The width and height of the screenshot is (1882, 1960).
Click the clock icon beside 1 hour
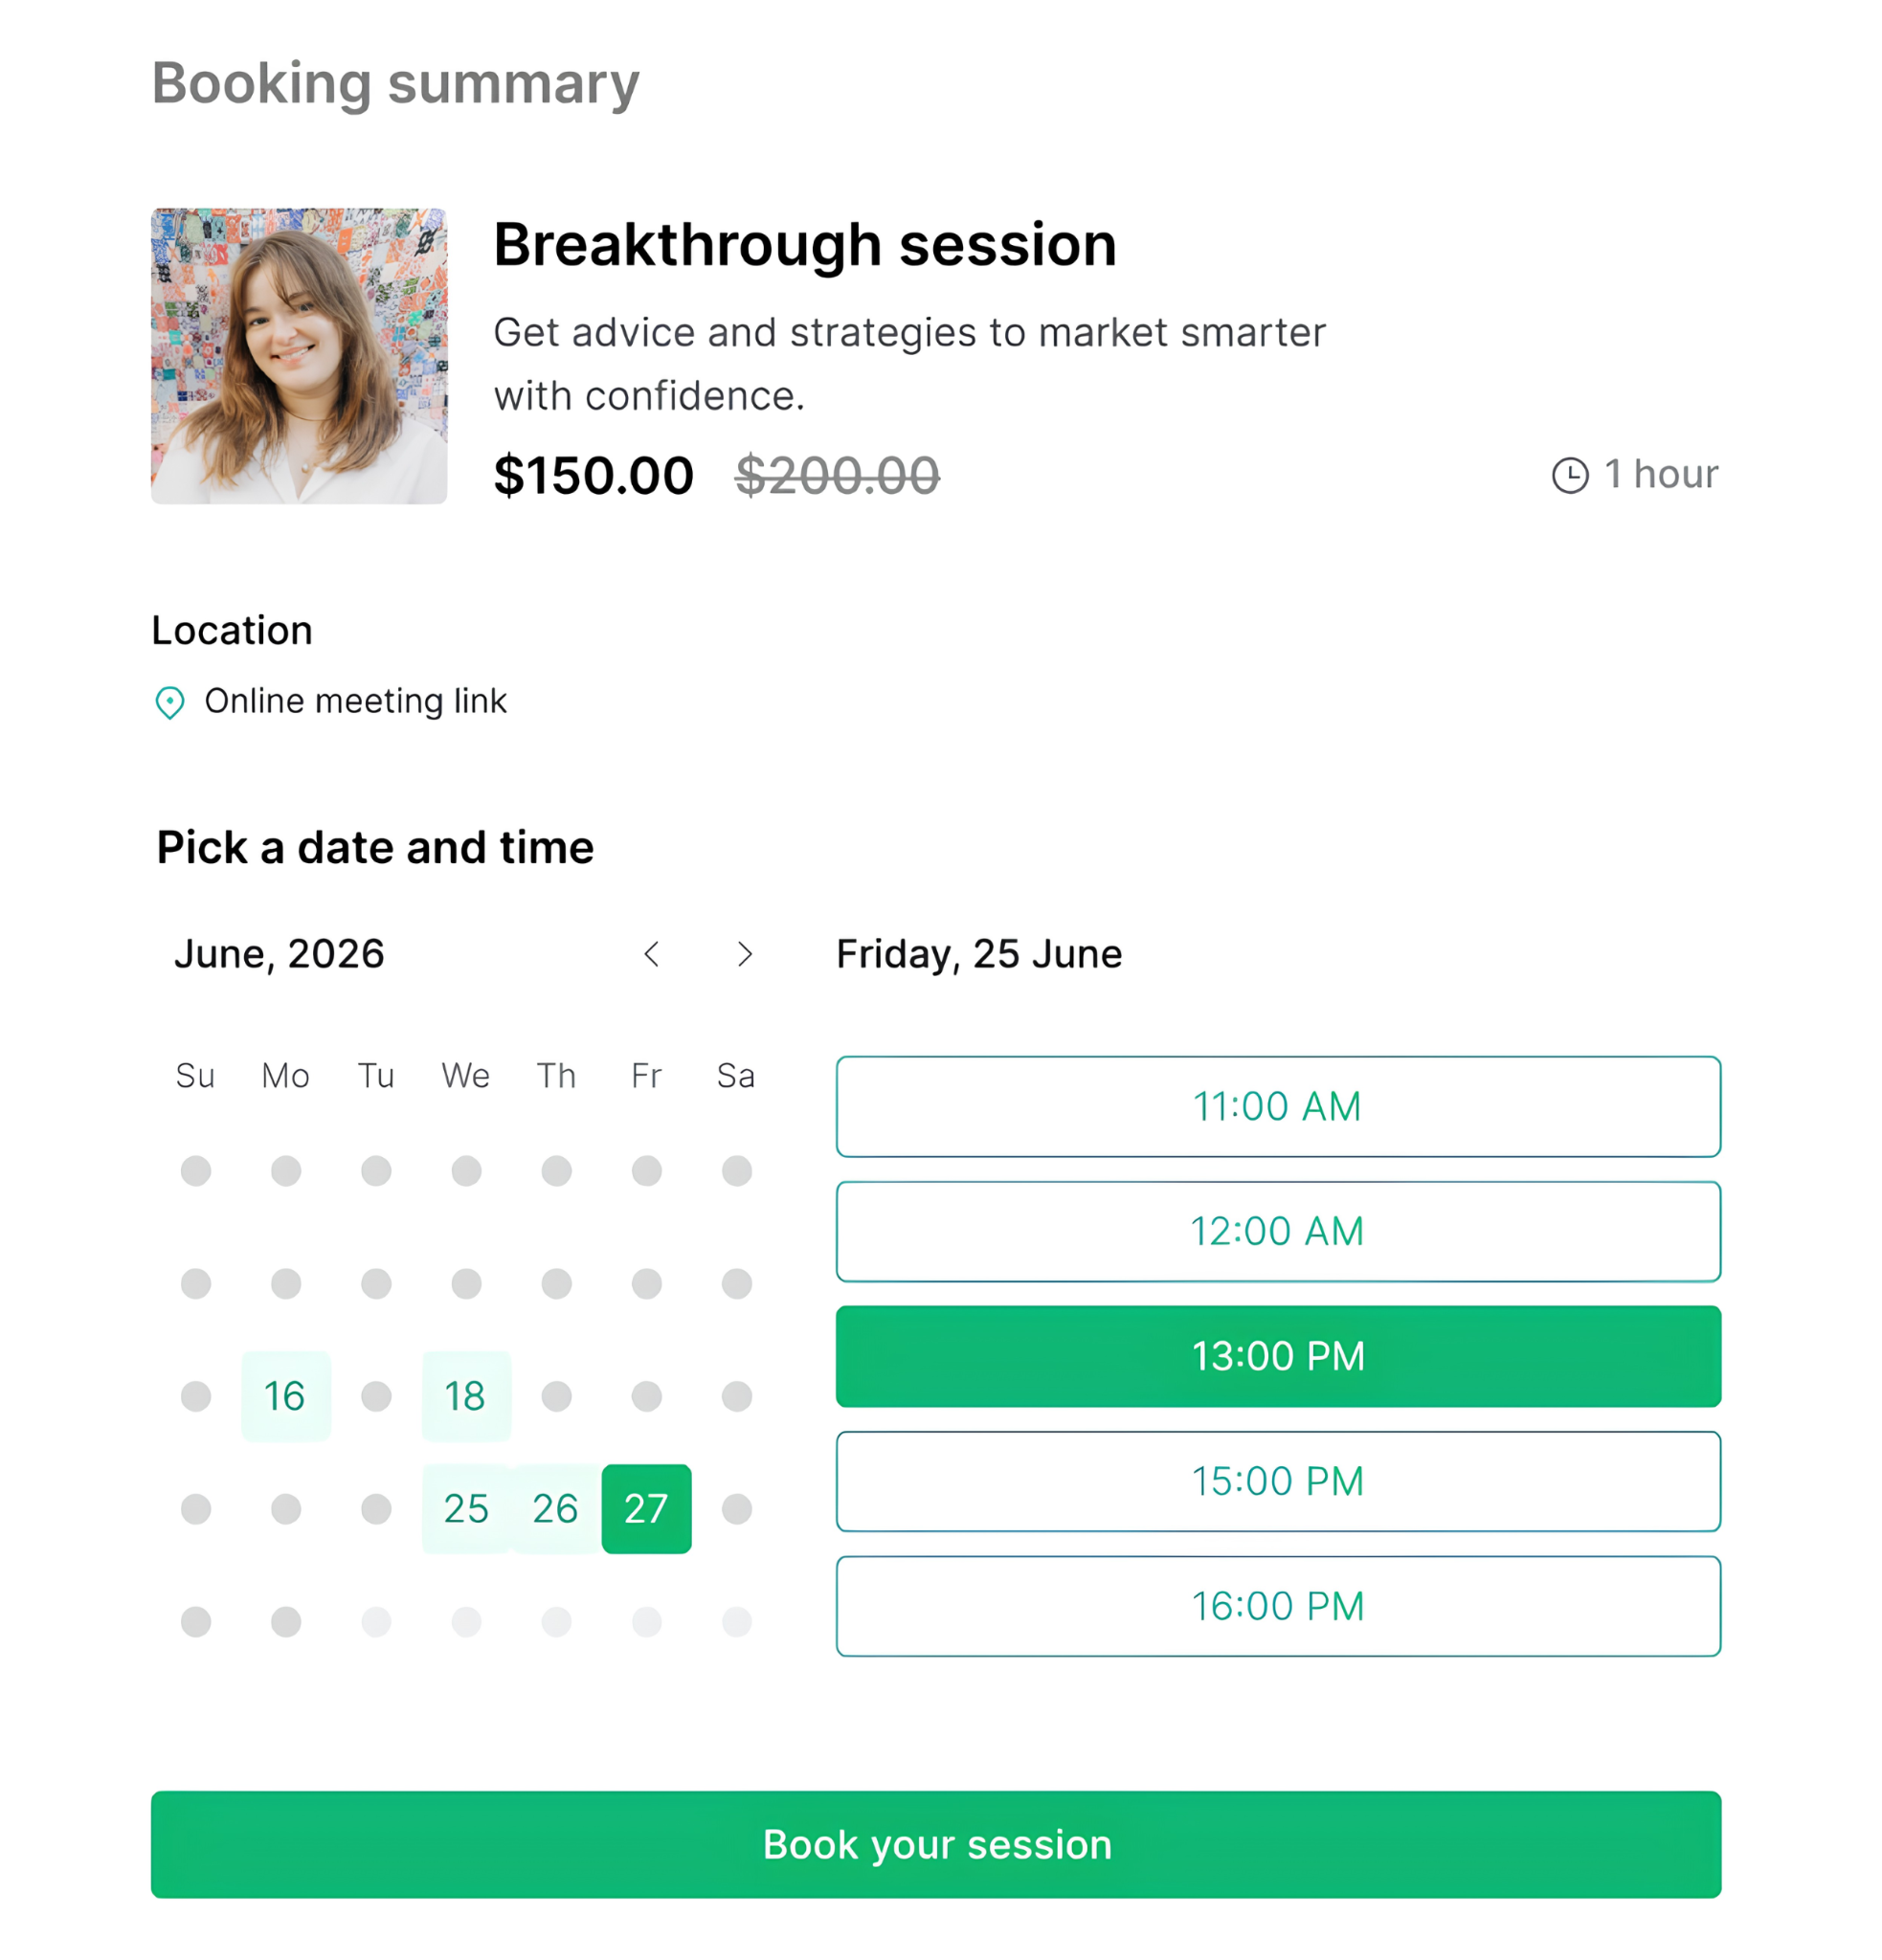[x=1571, y=476]
